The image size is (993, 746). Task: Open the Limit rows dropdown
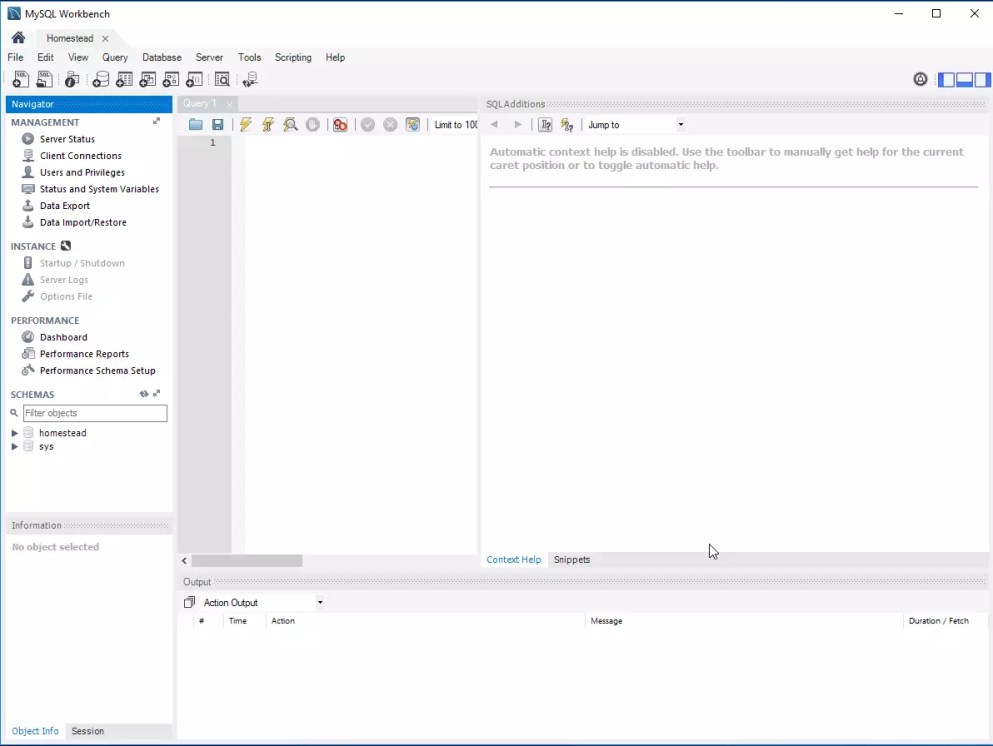tap(456, 125)
